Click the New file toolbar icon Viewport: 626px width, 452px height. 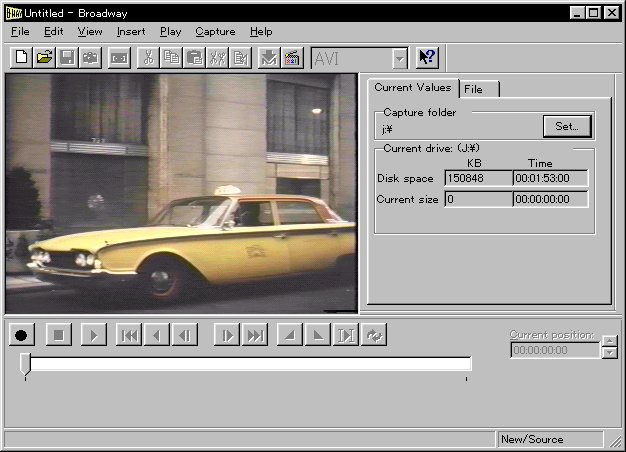click(x=21, y=58)
